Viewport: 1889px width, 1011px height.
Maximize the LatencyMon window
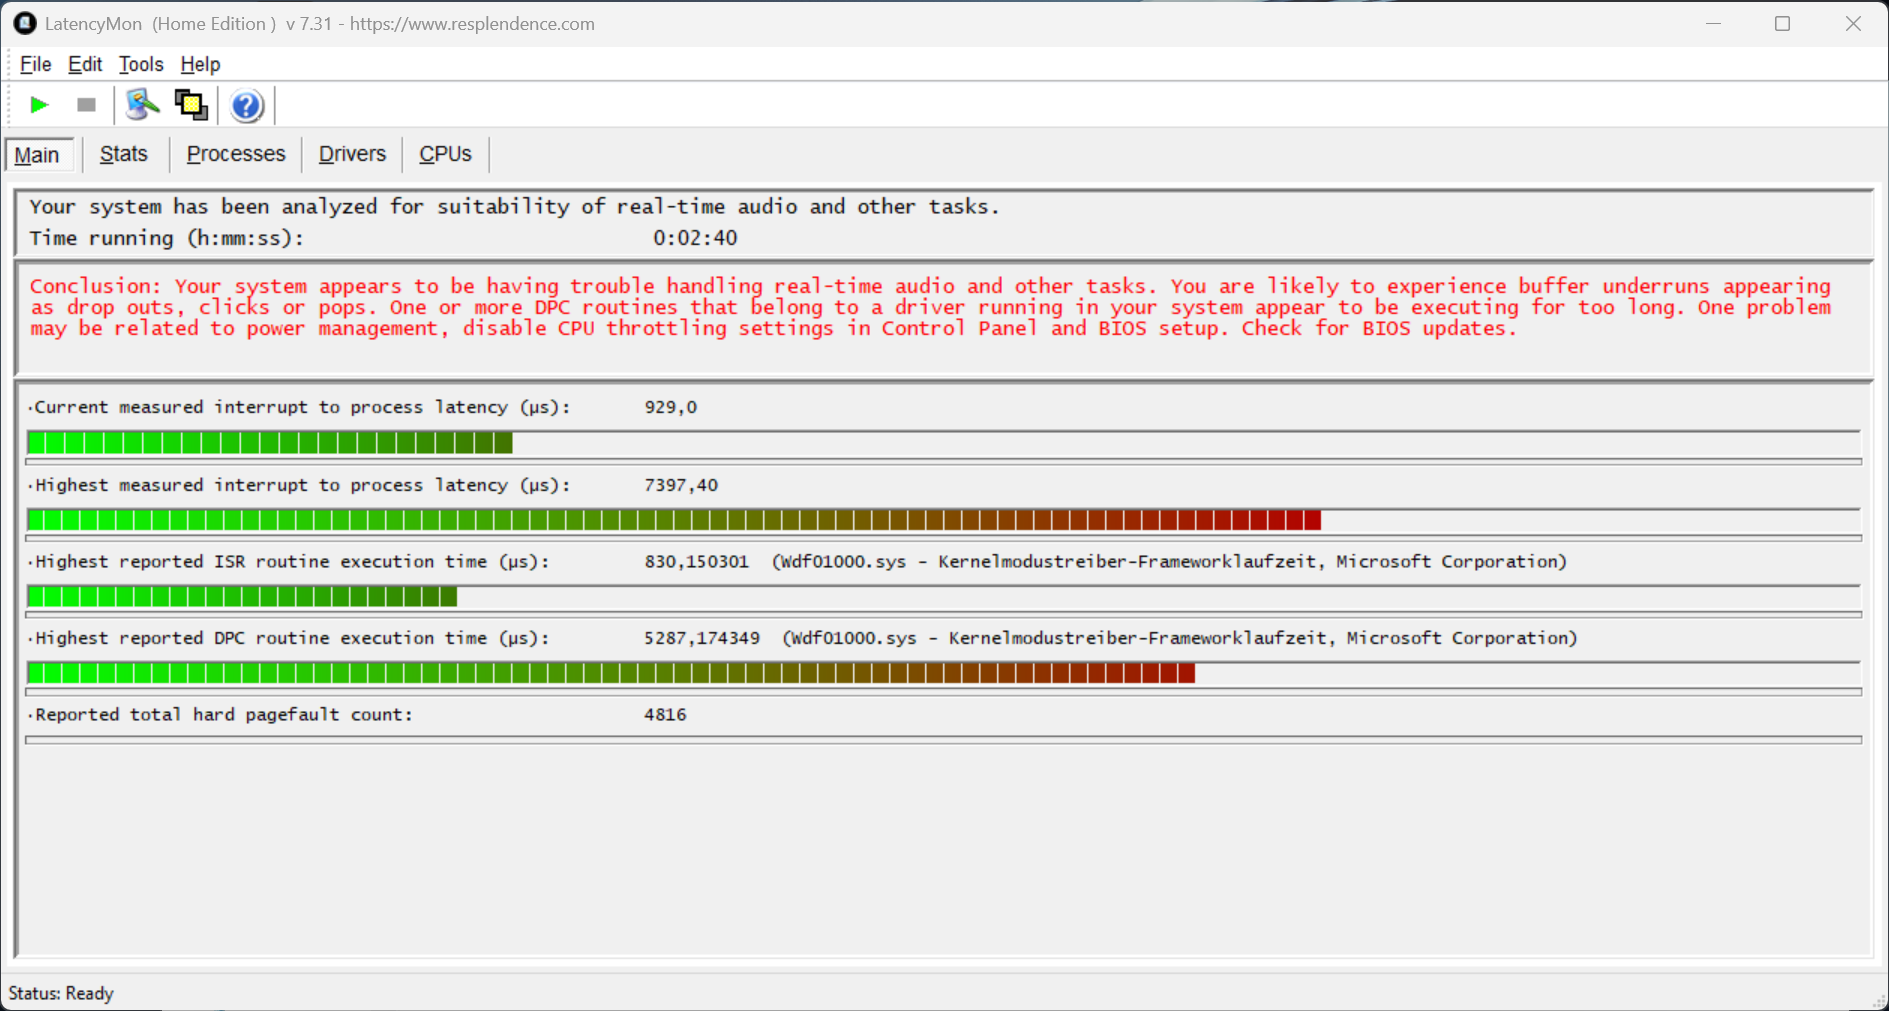coord(1782,23)
